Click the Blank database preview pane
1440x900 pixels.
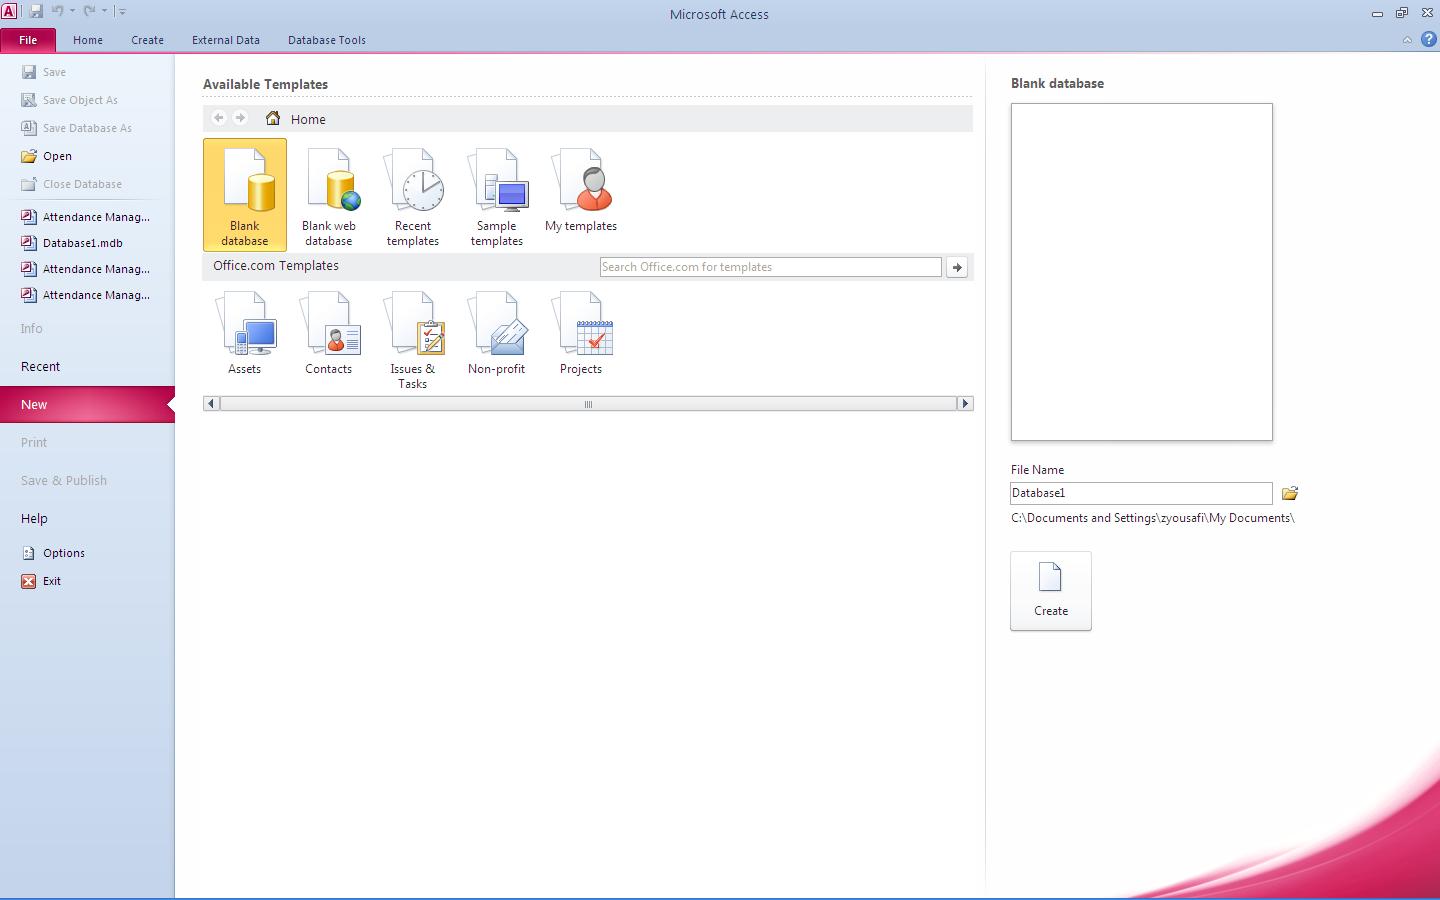(x=1142, y=272)
